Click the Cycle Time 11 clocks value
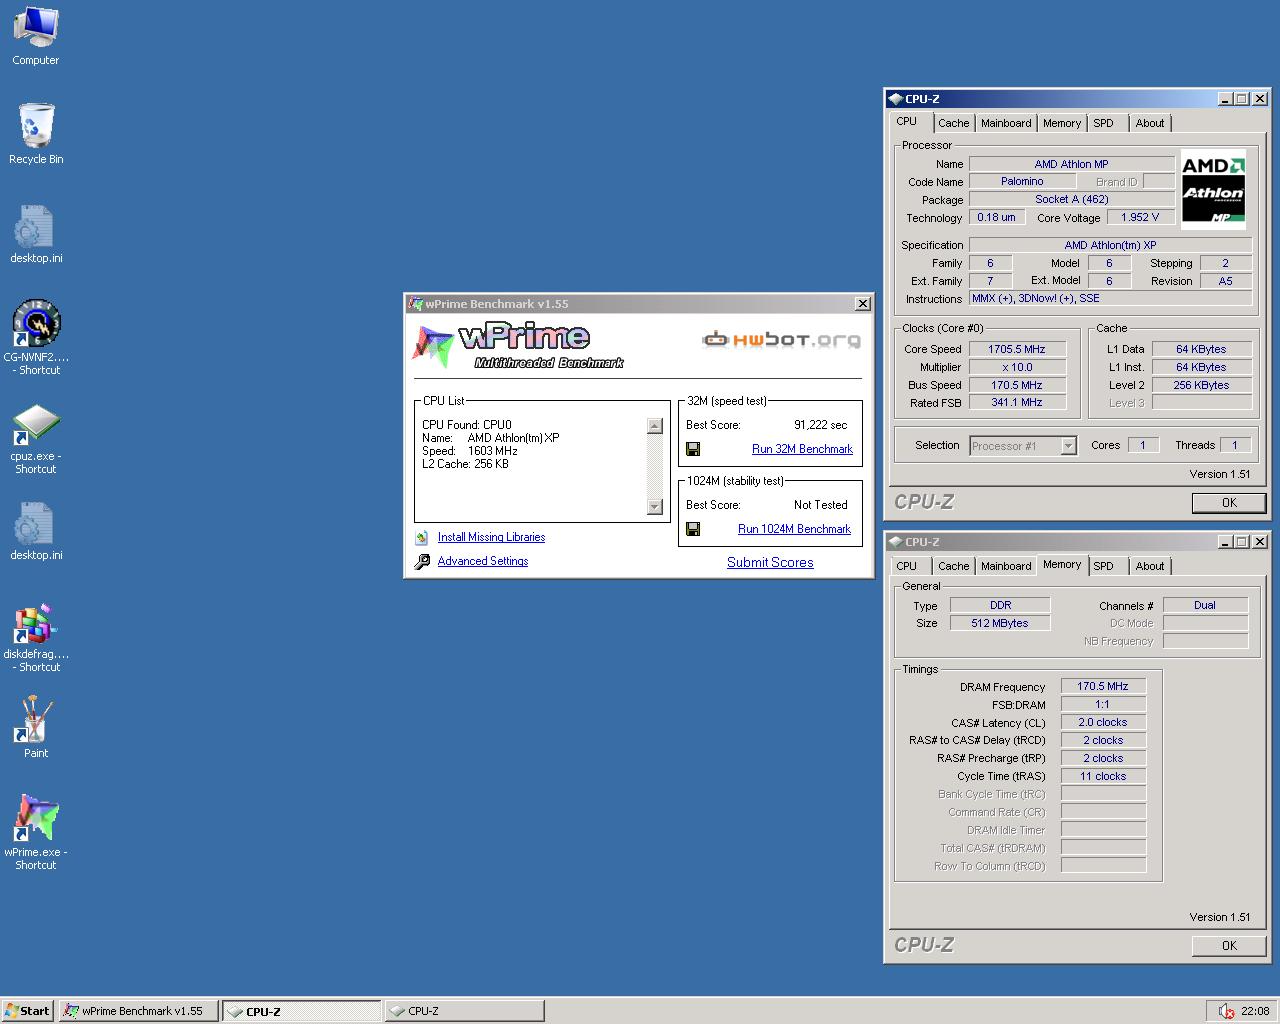The width and height of the screenshot is (1280, 1024). (1103, 776)
